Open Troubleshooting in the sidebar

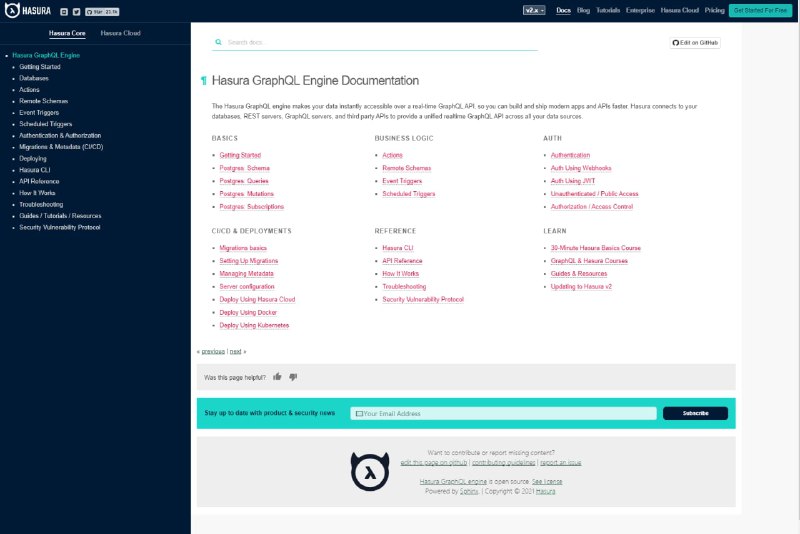(x=41, y=205)
